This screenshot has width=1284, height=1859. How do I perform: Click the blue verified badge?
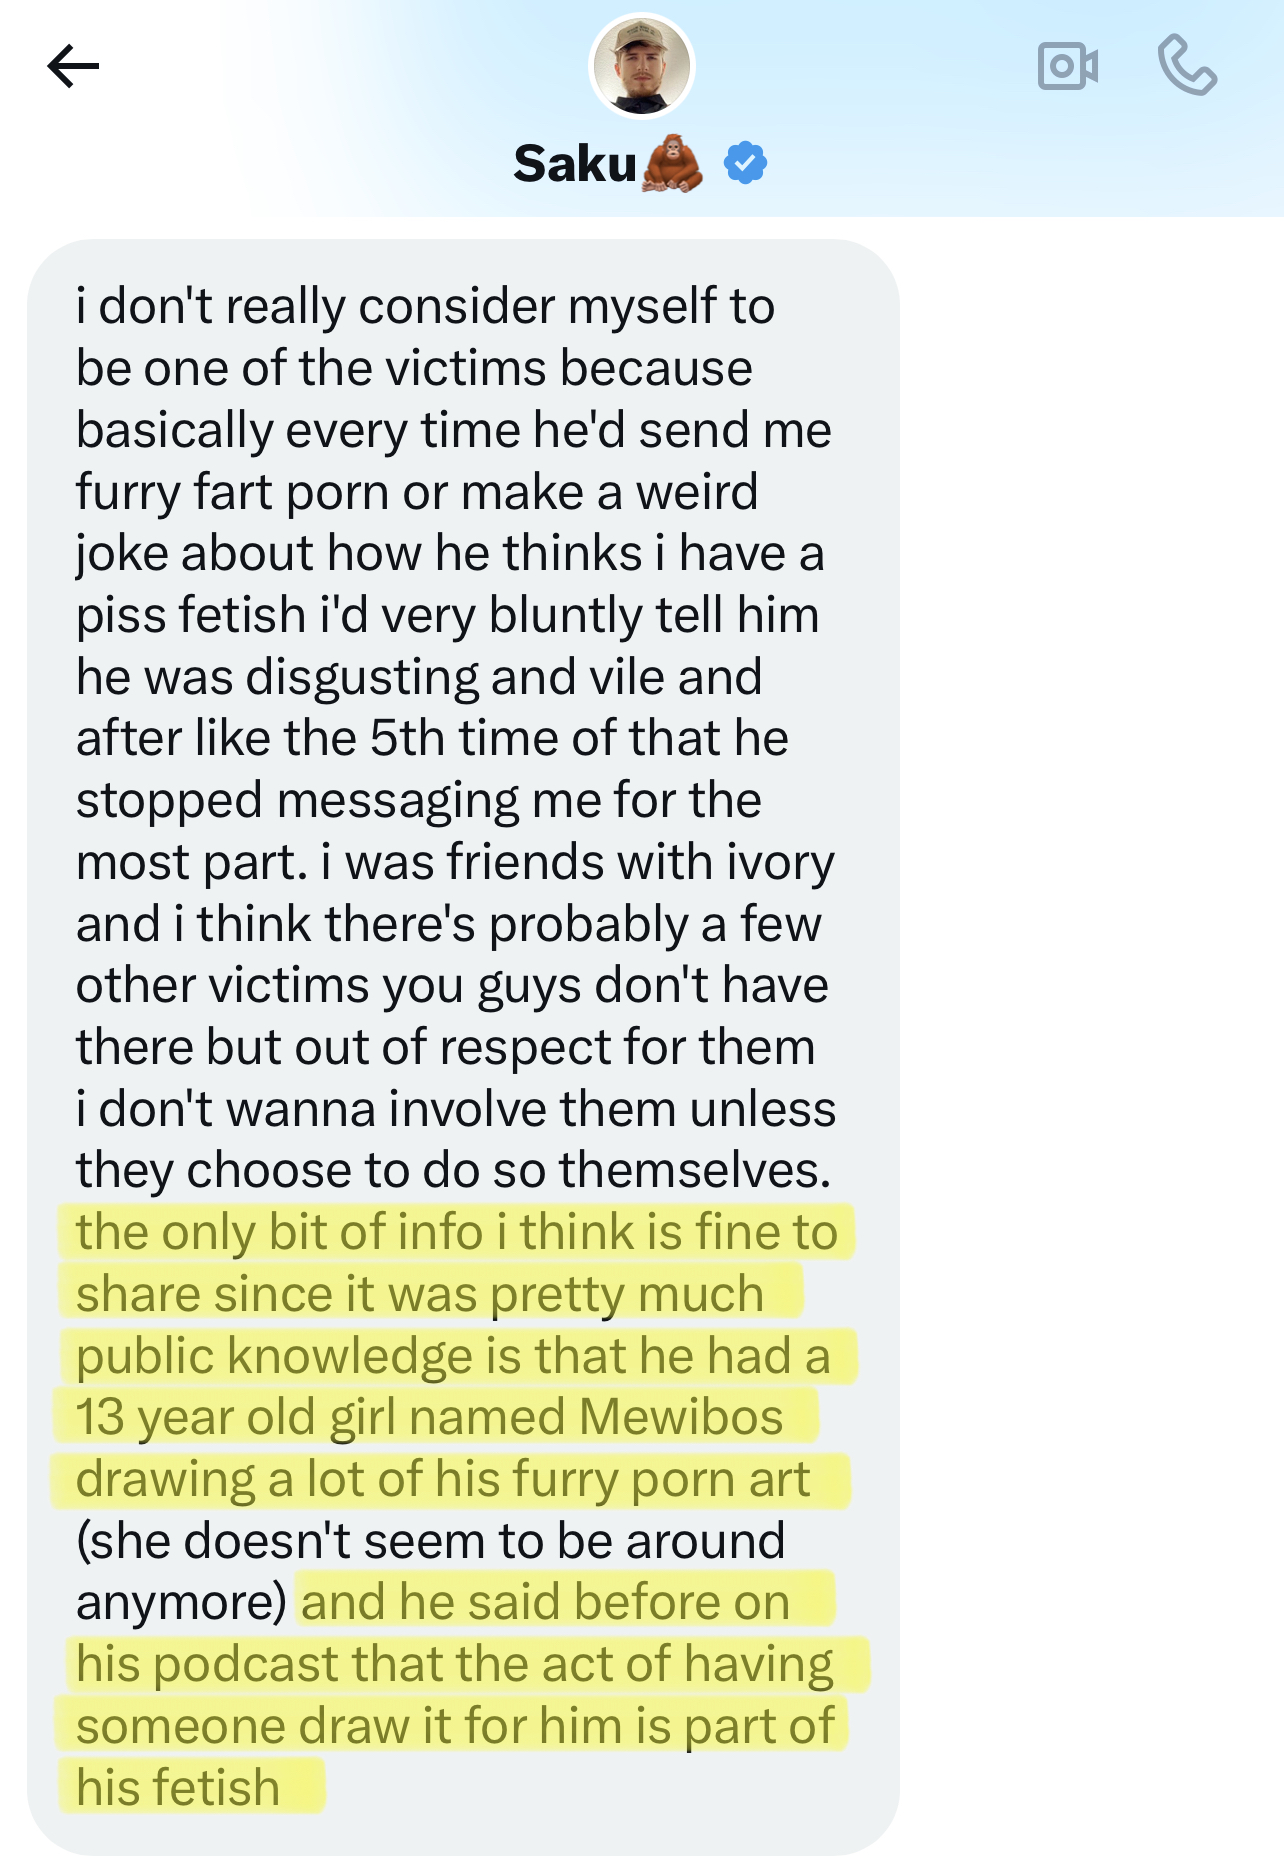tap(745, 163)
